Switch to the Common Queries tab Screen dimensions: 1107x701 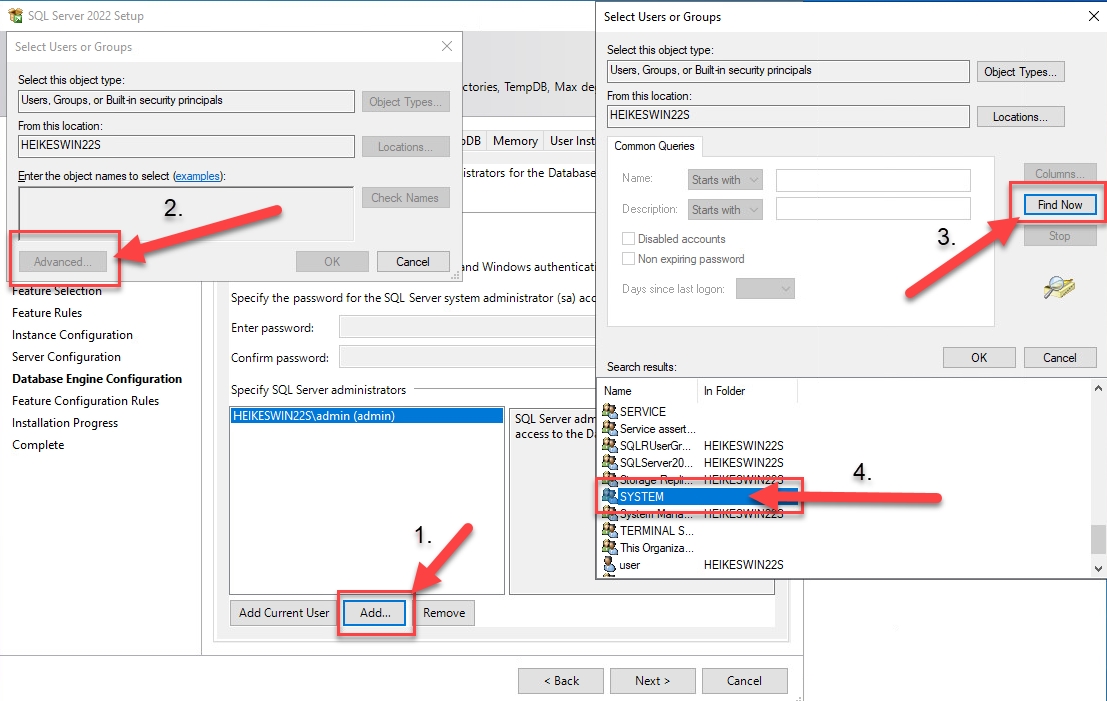pyautogui.click(x=654, y=145)
